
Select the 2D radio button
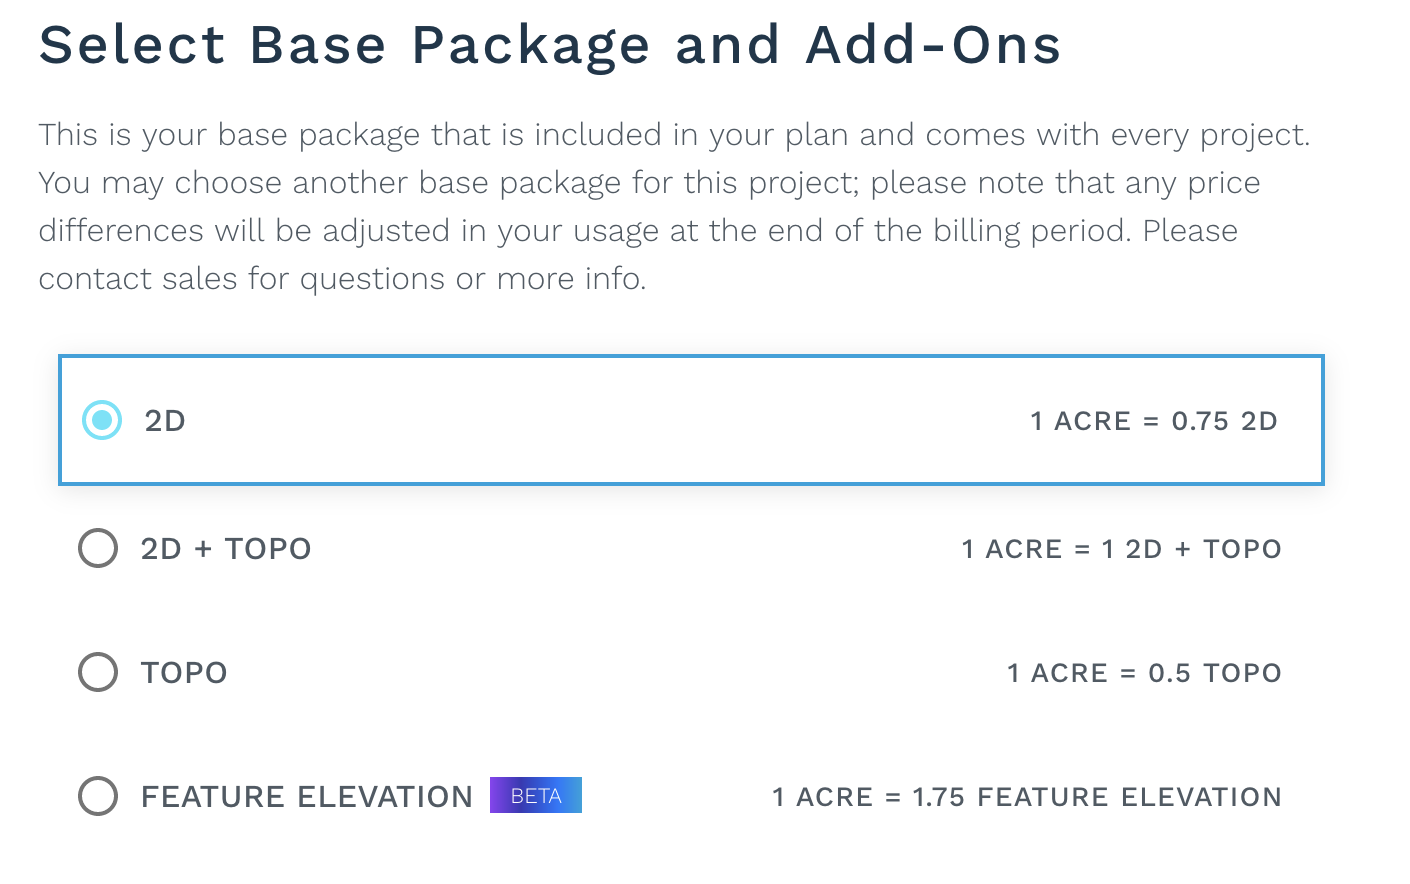[102, 420]
